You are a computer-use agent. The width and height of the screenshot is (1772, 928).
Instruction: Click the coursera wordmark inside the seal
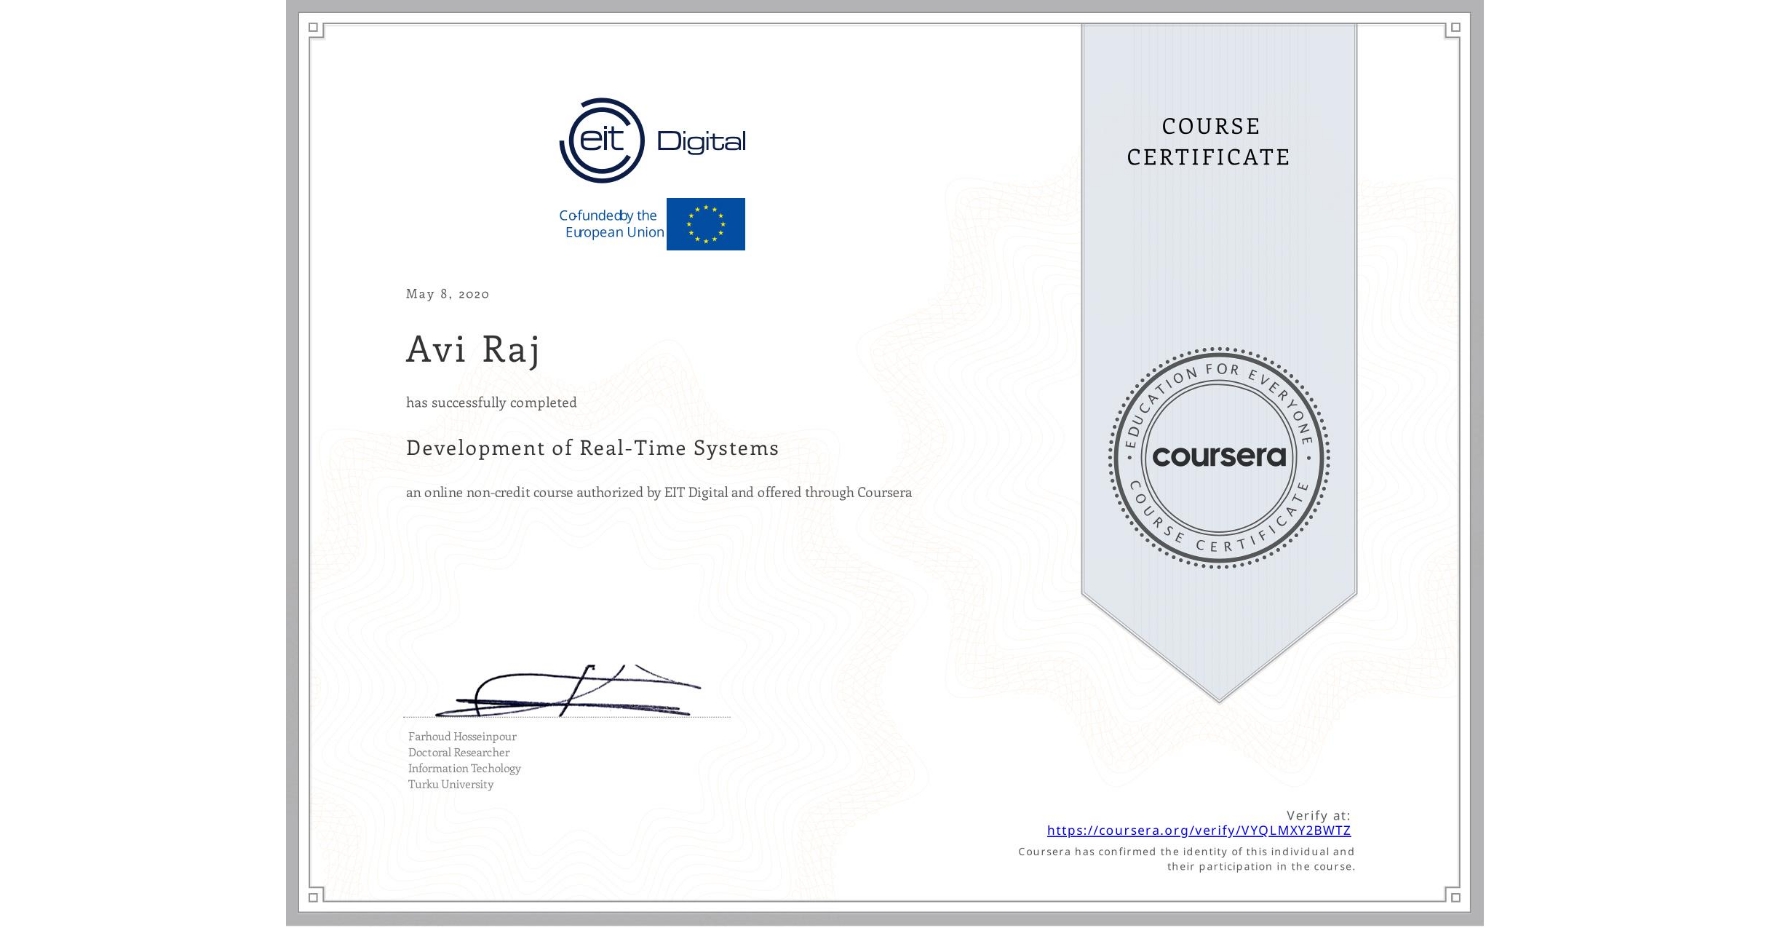tap(1219, 458)
